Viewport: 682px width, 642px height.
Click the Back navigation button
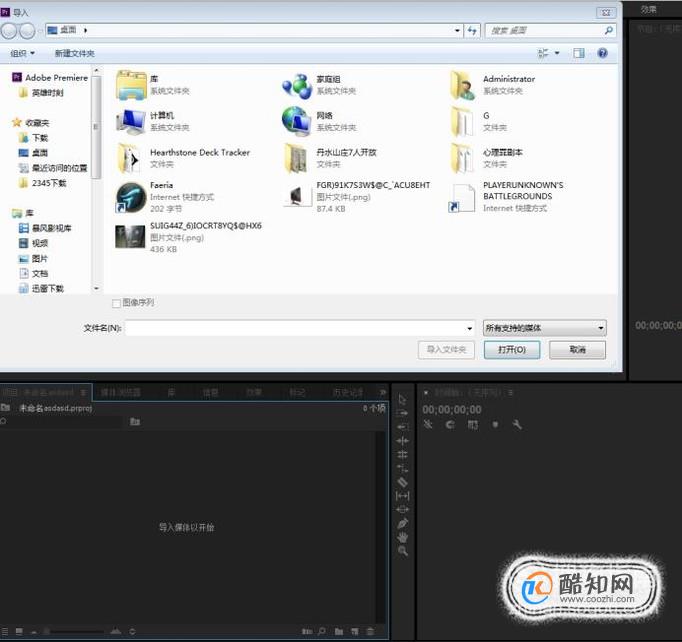[8, 30]
